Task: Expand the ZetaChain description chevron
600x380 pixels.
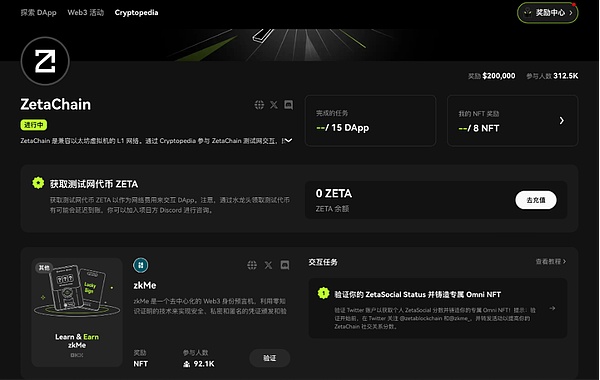Action: pos(289,140)
